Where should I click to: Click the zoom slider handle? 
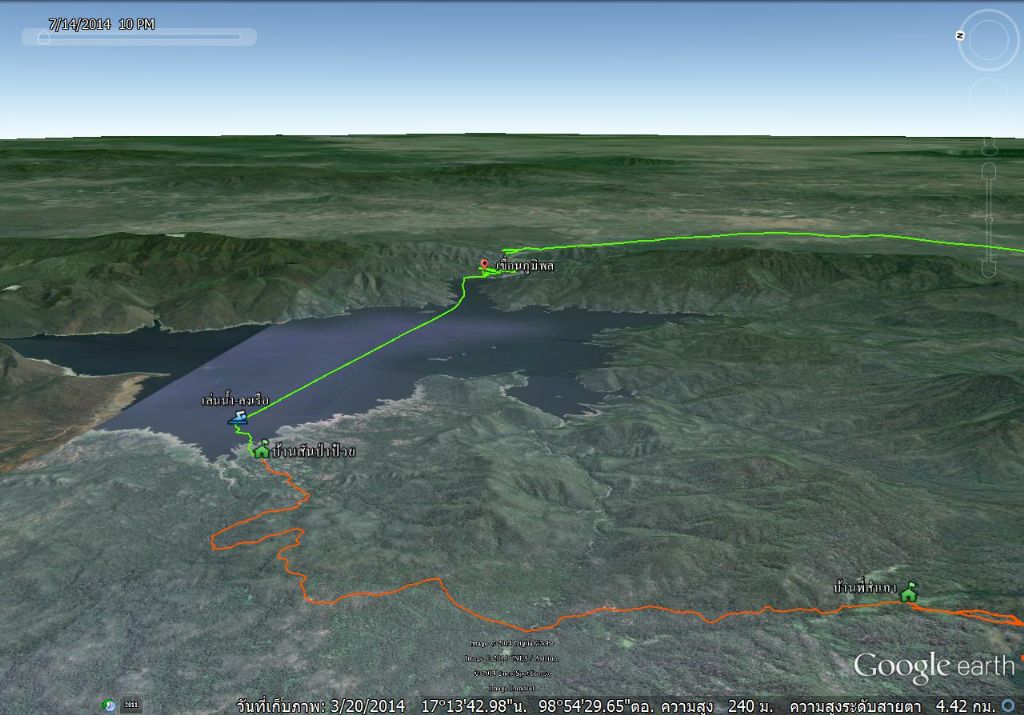click(989, 219)
